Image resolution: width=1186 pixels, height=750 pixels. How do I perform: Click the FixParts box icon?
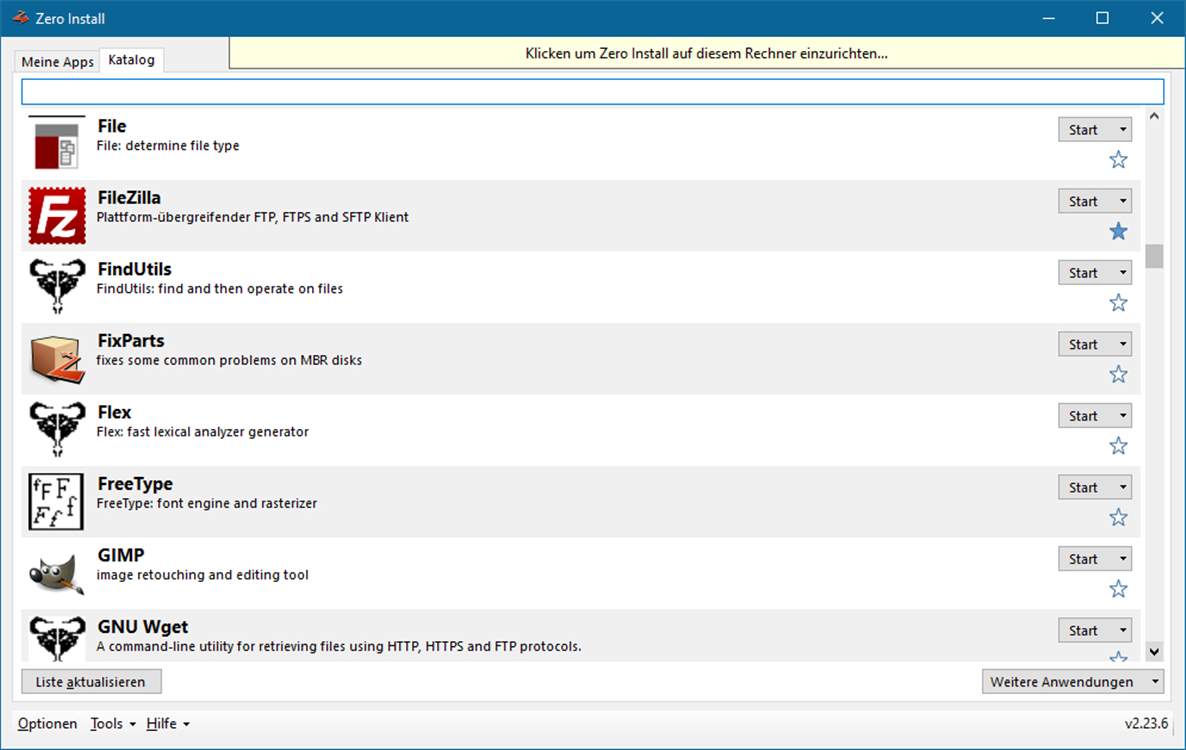tap(57, 358)
